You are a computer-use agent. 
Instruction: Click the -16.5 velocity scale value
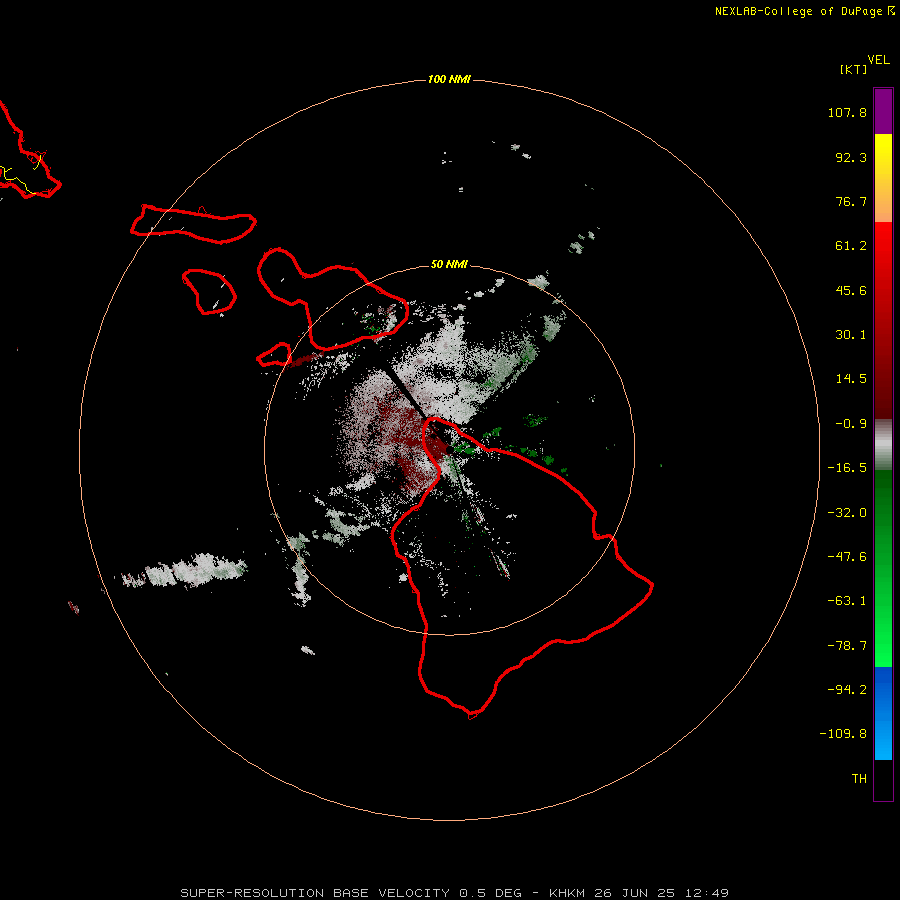tap(847, 468)
